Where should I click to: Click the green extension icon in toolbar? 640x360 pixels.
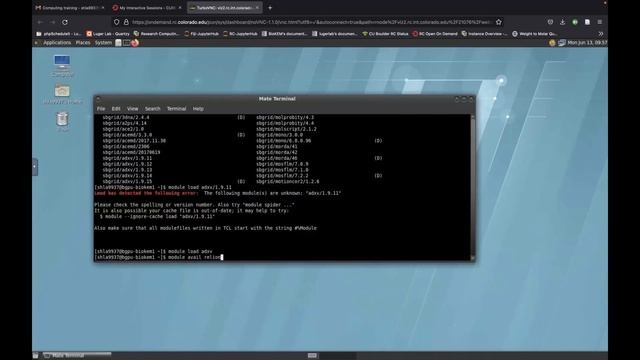(x=575, y=22)
